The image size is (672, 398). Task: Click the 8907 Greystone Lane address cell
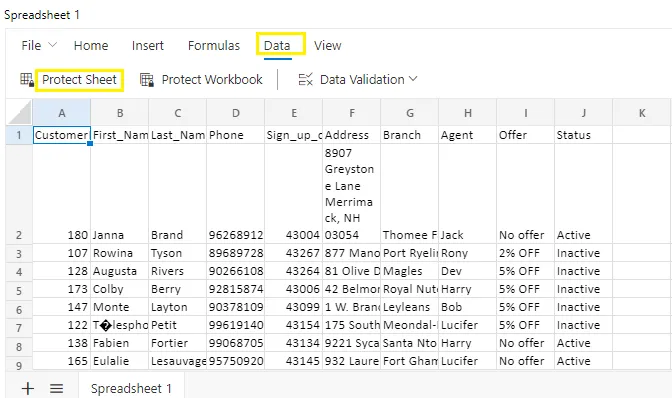point(351,194)
